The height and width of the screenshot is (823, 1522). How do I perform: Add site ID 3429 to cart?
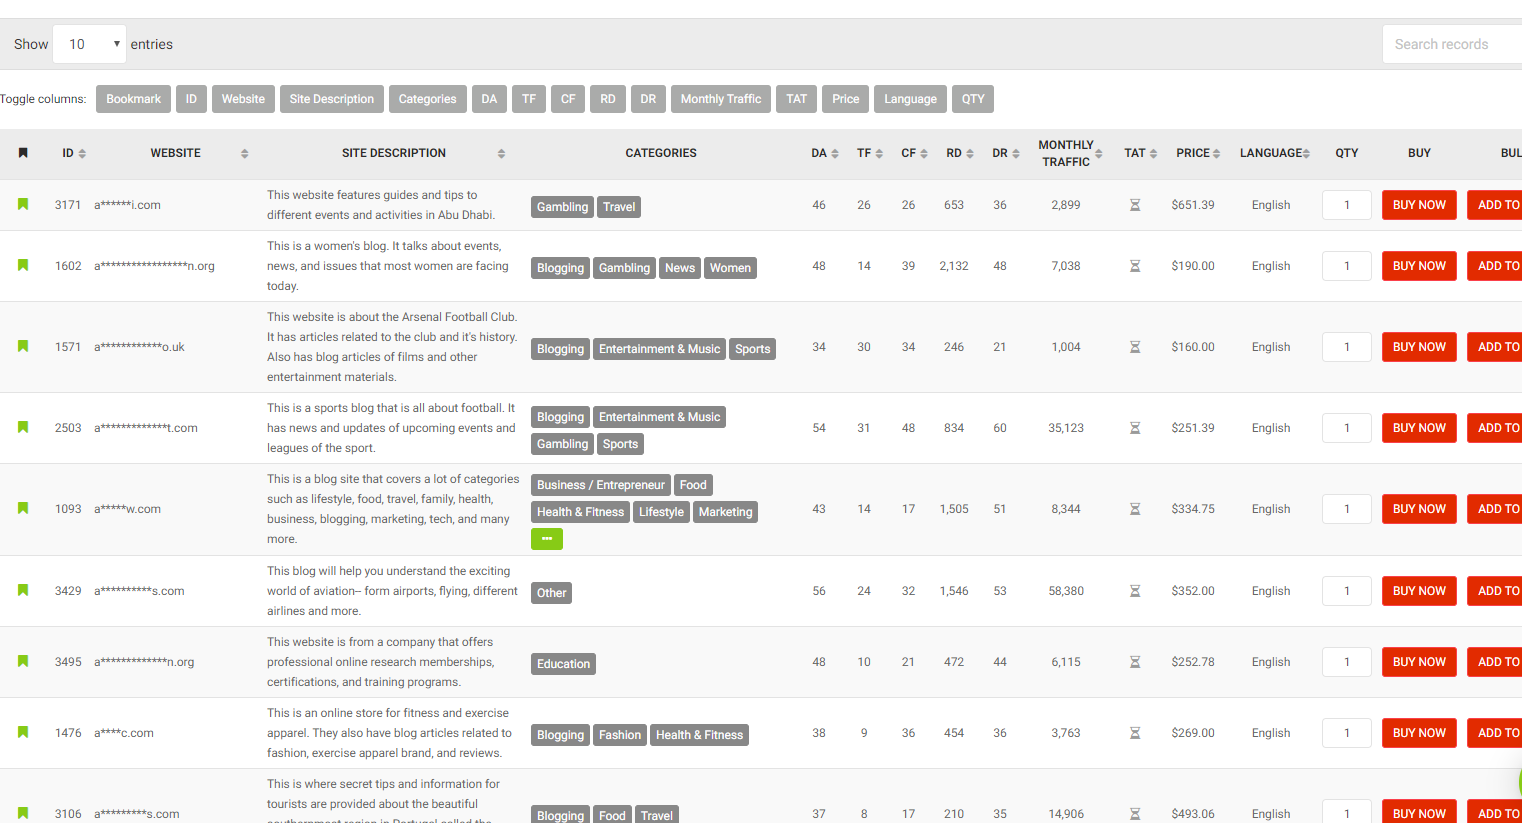(1495, 591)
